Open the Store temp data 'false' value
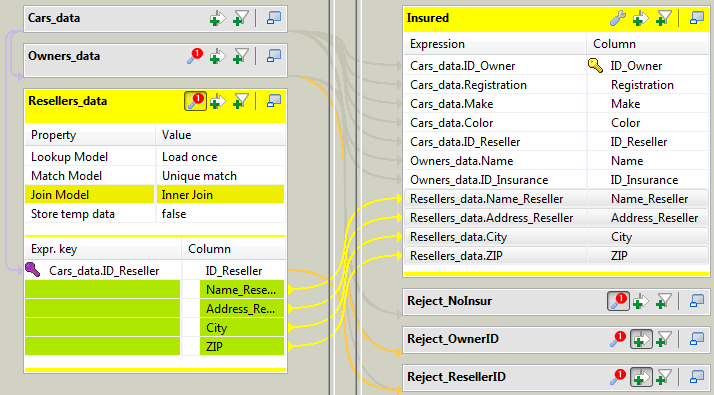The image size is (714, 395). 220,214
